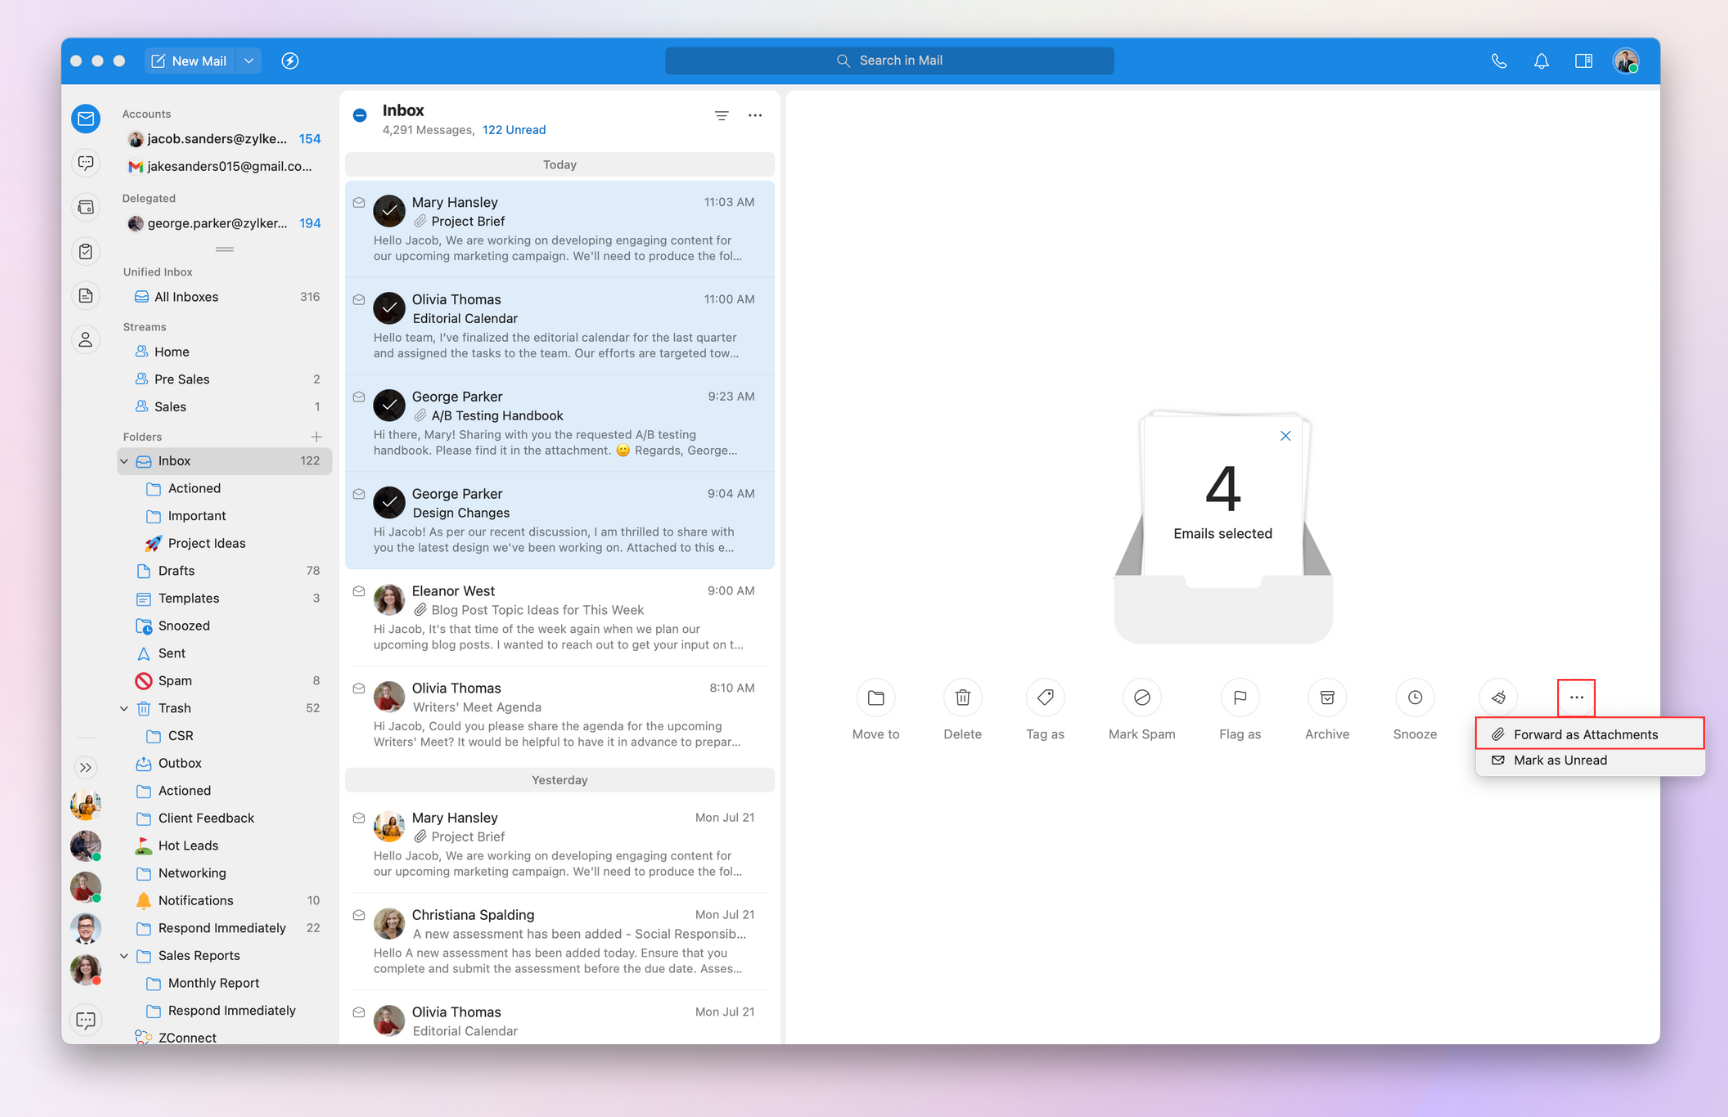1728x1117 pixels.
Task: Open the Notifications folder
Action: tap(226, 901)
